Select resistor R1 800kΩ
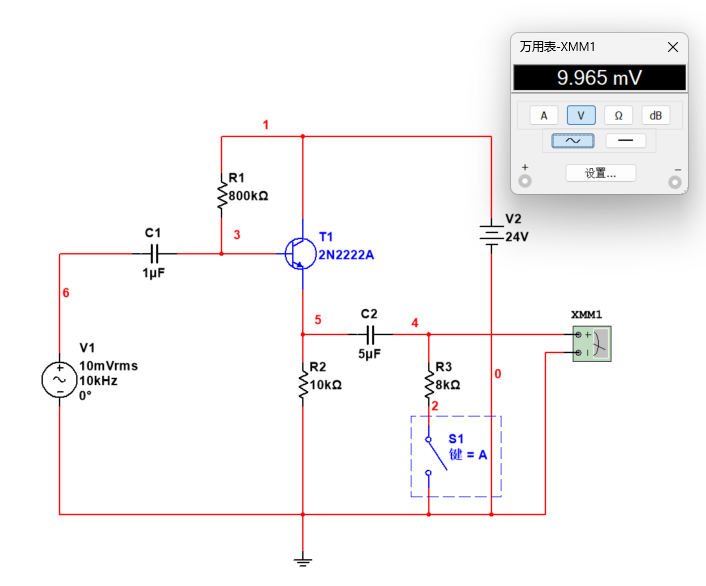The image size is (706, 586). (x=221, y=195)
